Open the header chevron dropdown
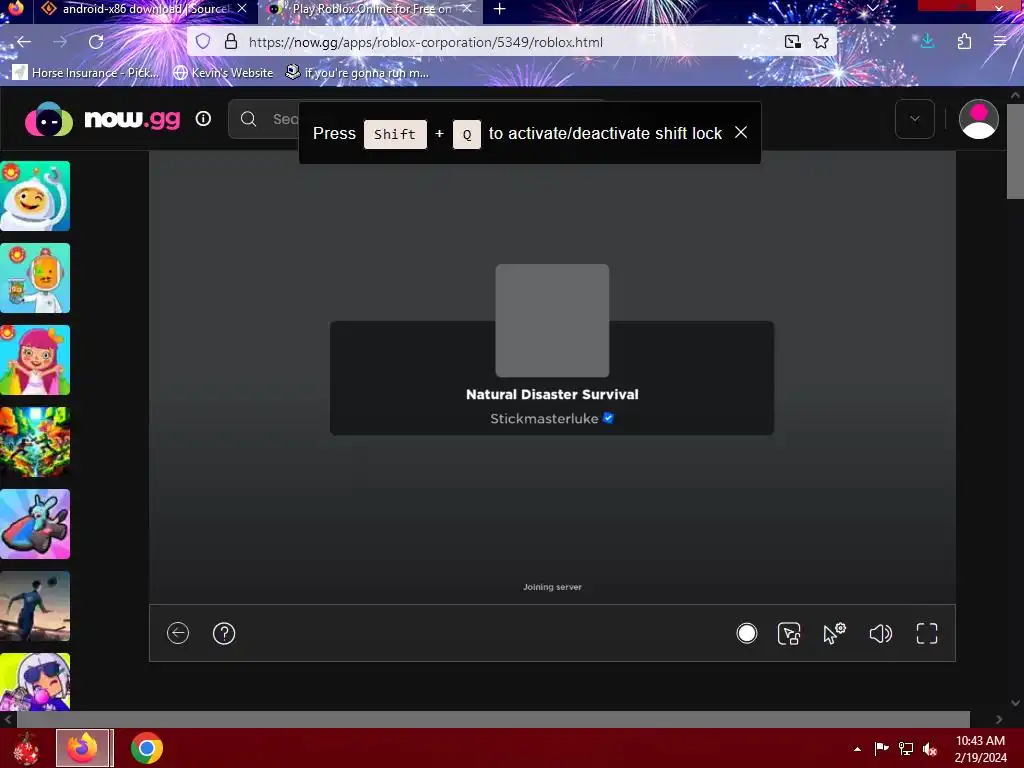This screenshot has height=768, width=1024. 914,119
